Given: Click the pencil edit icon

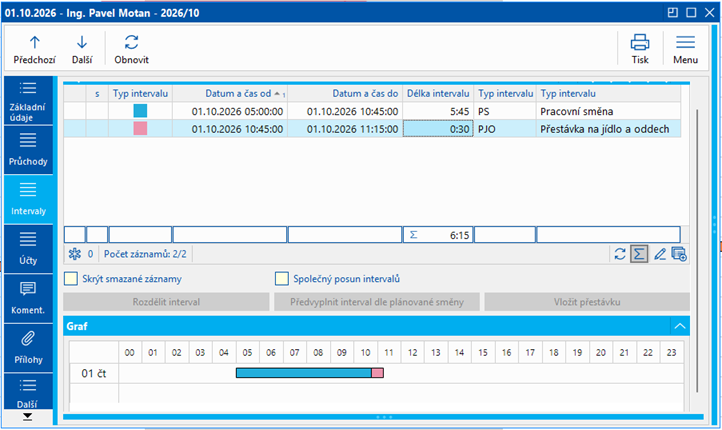Looking at the screenshot, I should pos(660,254).
